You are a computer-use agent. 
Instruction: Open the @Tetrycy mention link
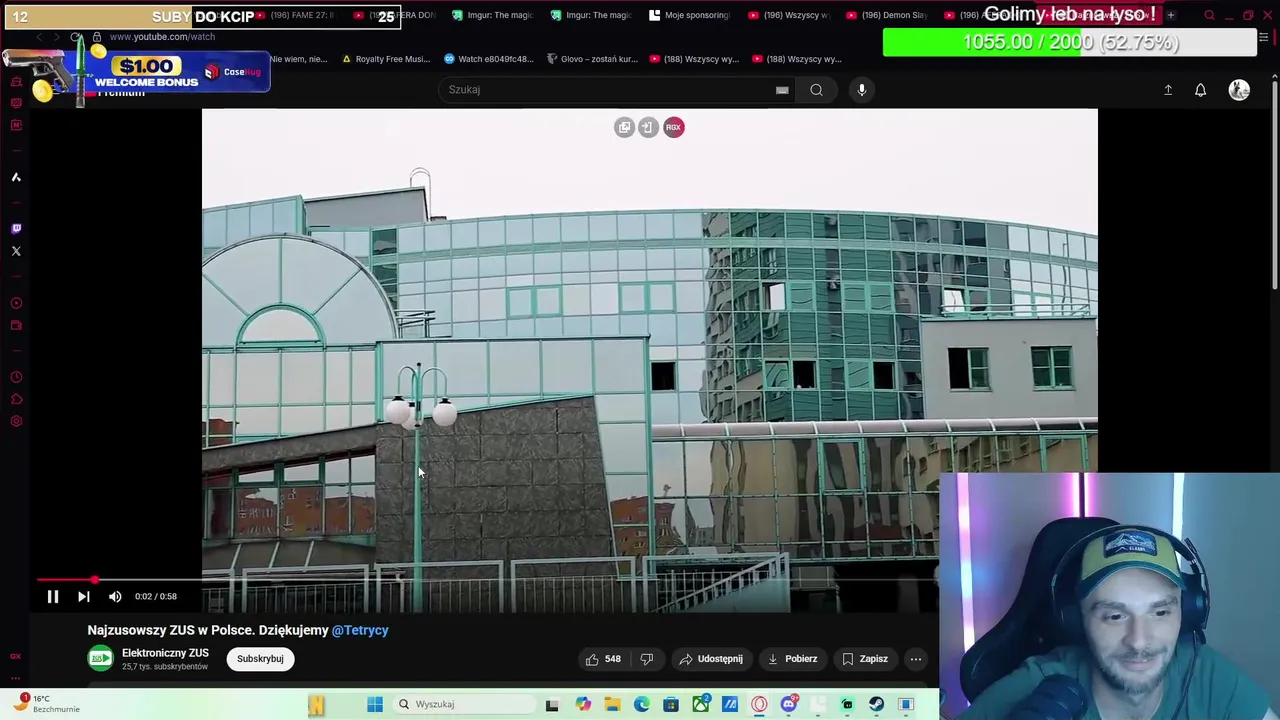[360, 630]
